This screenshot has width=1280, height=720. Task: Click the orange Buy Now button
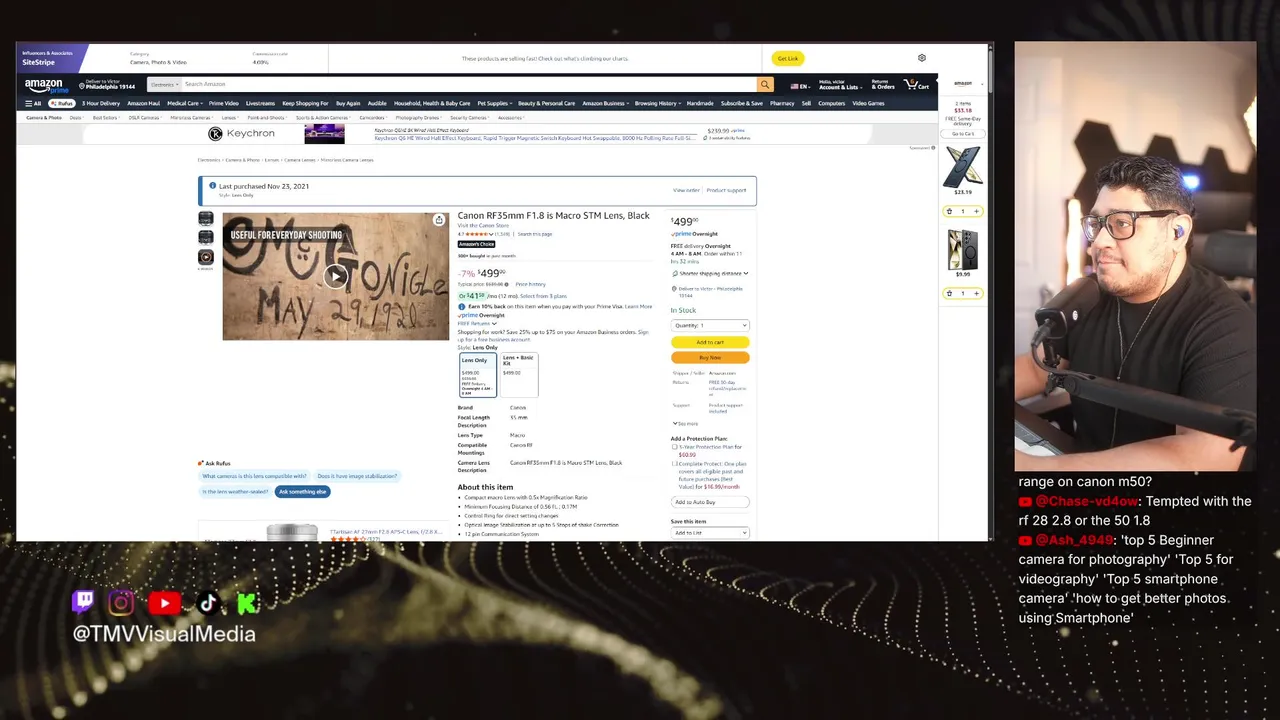tap(710, 357)
